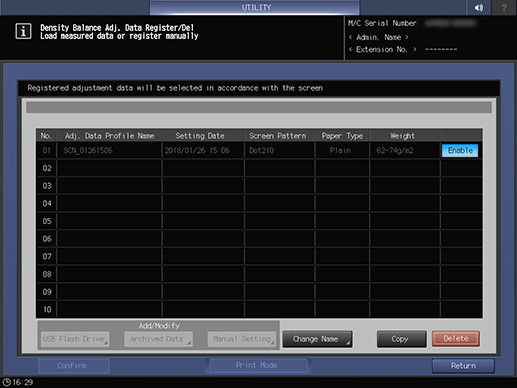Click the No. column header
Screen dimensions: 517x388
[46, 136]
